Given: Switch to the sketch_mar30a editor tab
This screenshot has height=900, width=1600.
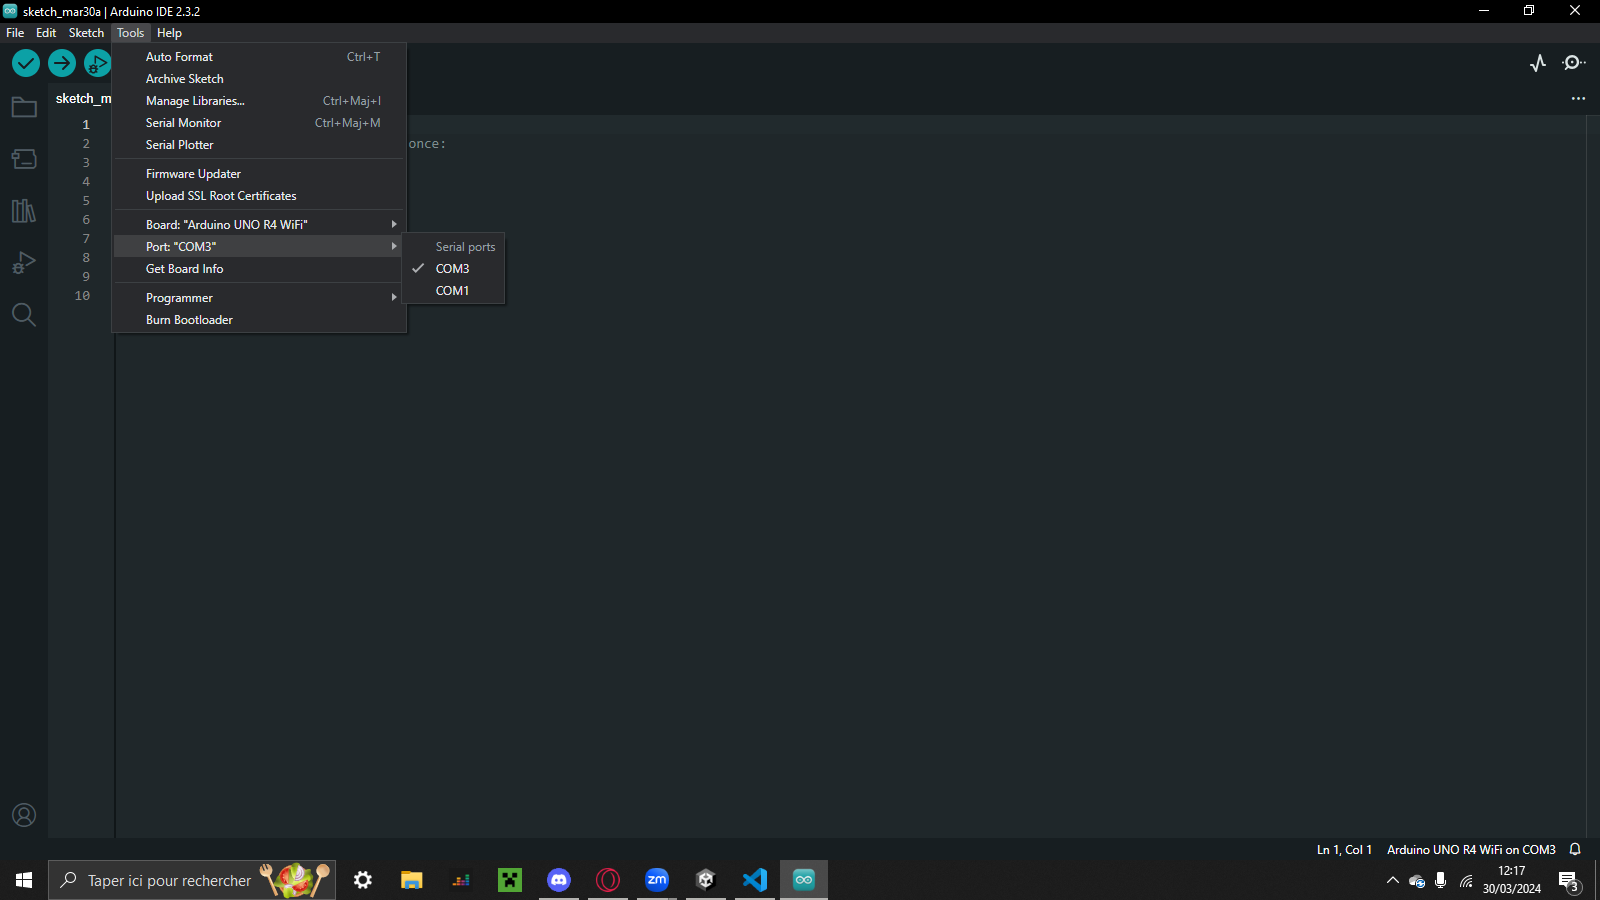Looking at the screenshot, I should click(82, 98).
